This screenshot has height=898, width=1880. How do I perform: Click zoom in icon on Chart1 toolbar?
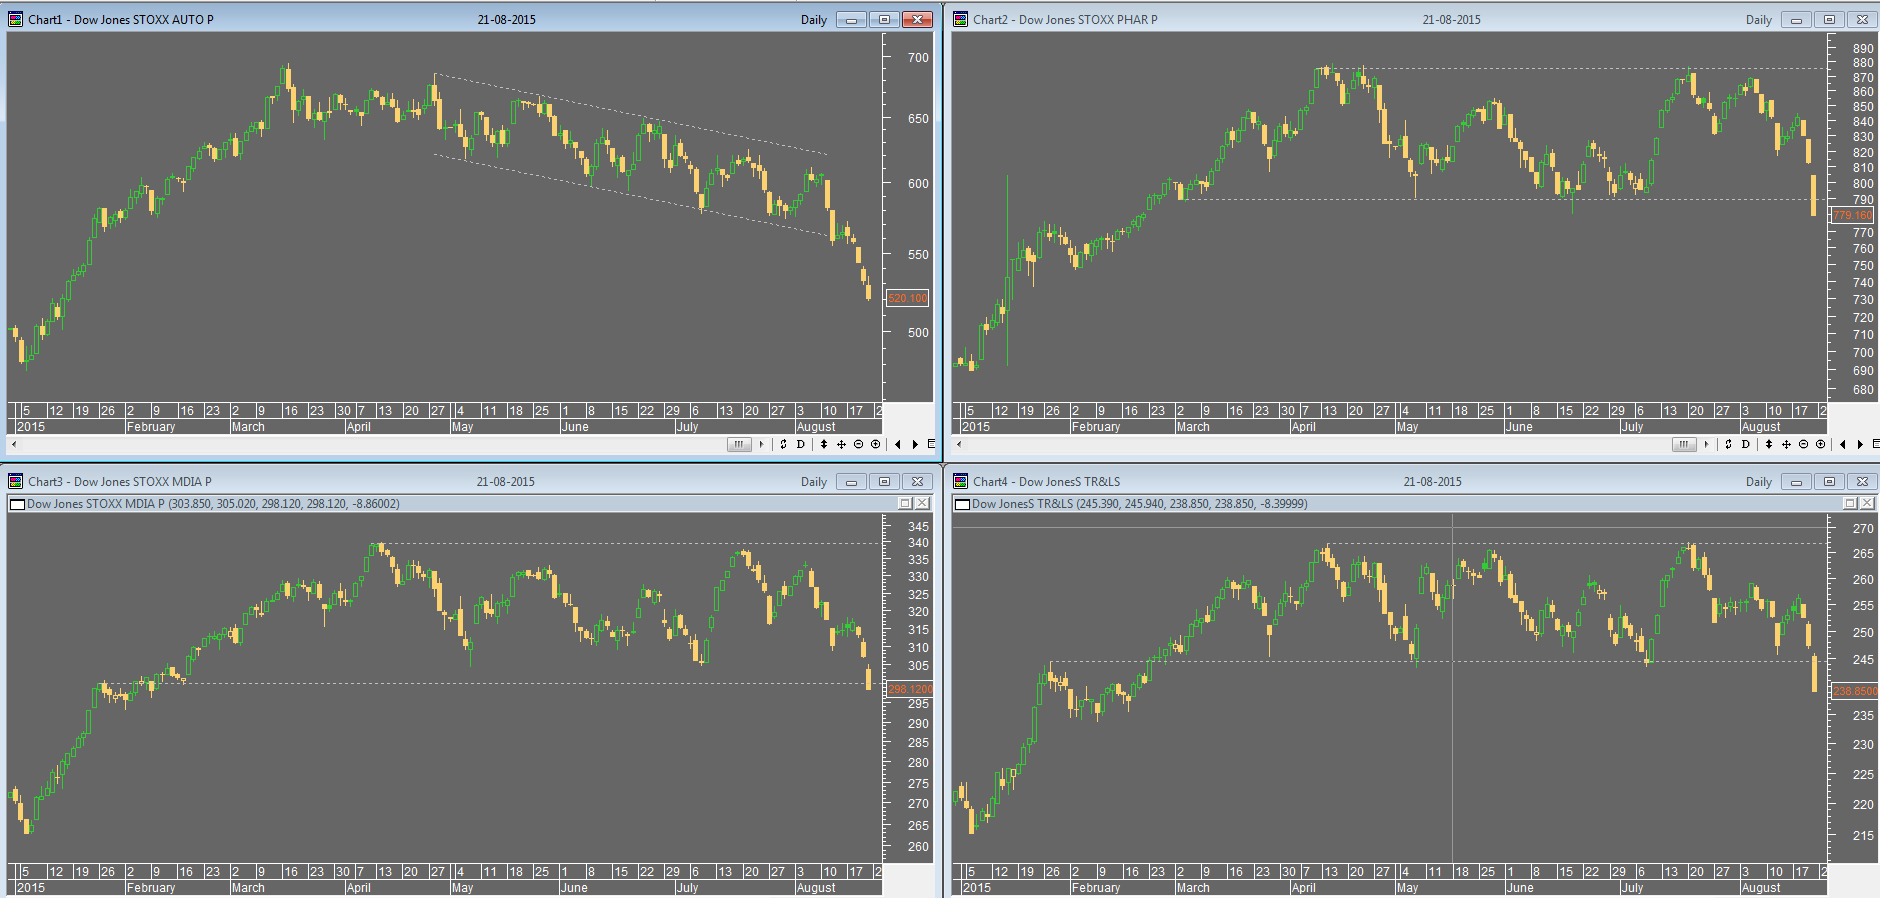coord(875,444)
